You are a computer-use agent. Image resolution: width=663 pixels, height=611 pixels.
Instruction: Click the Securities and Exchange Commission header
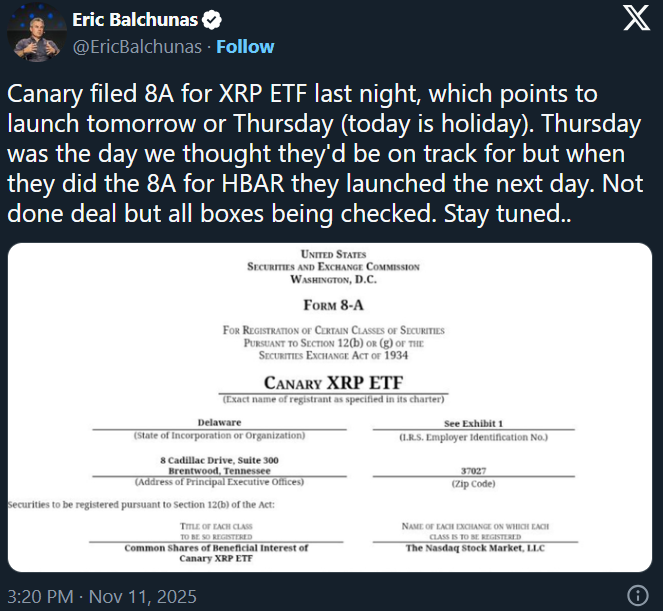(x=333, y=267)
